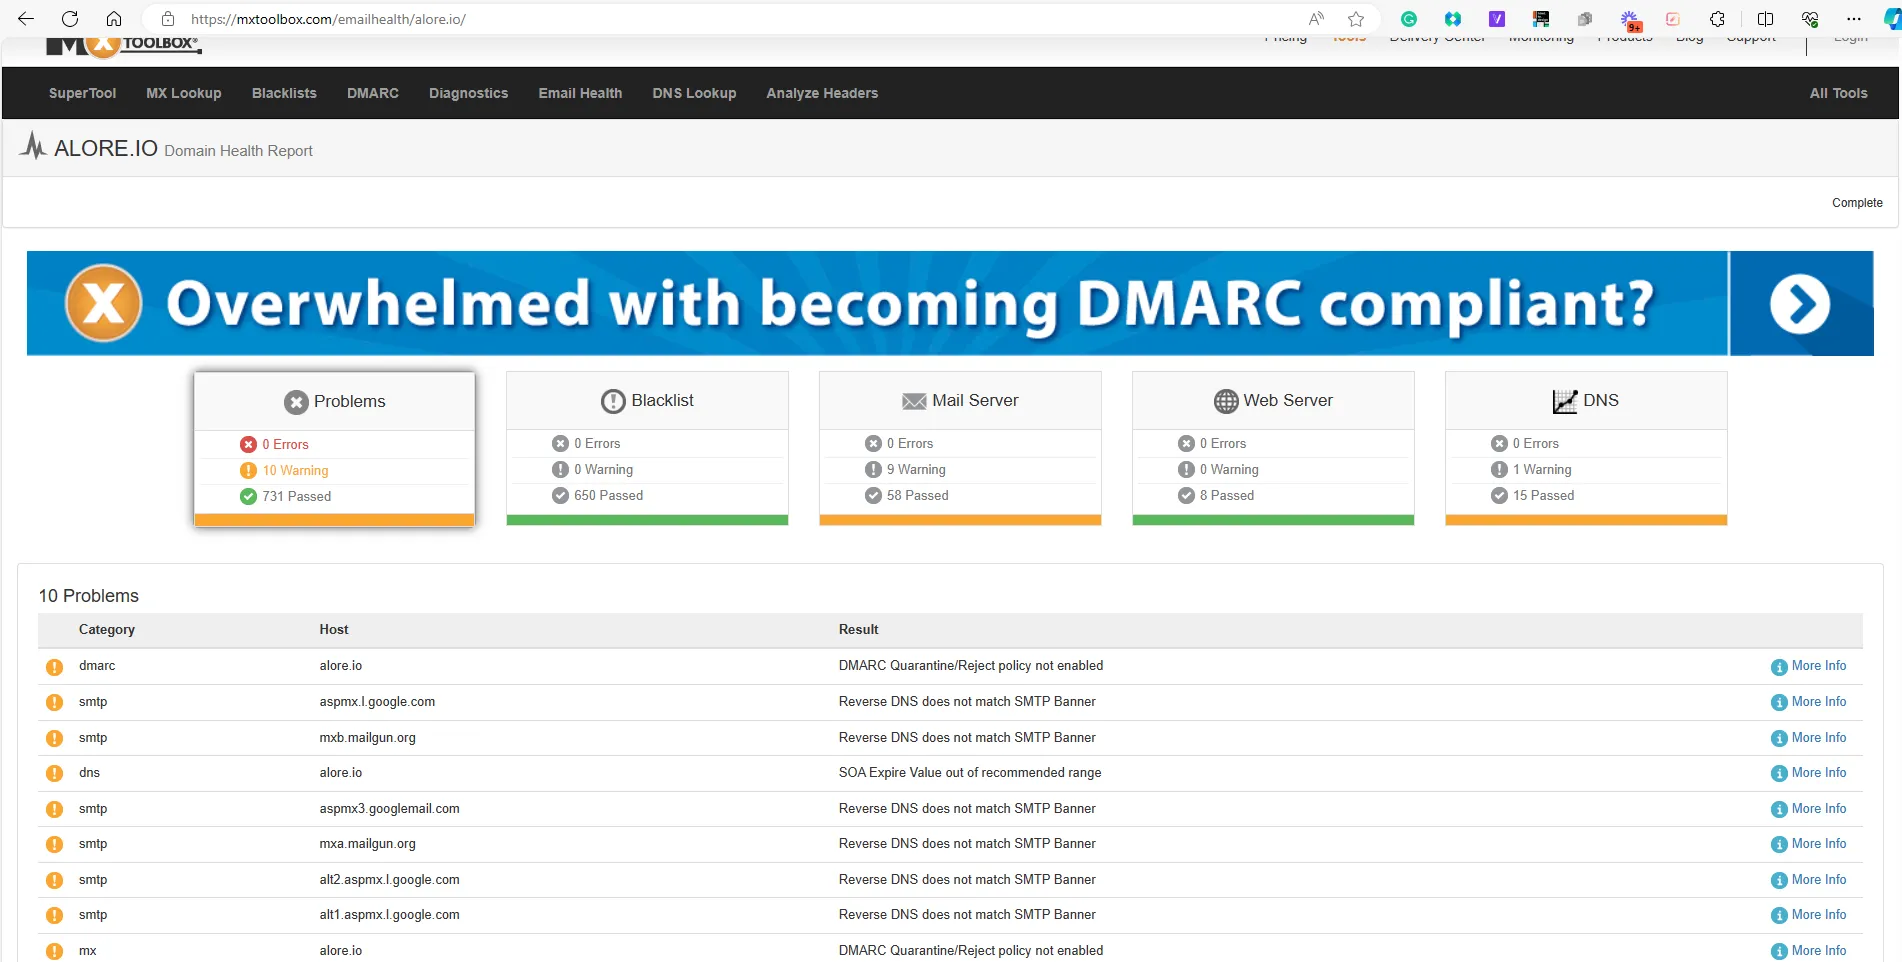
Task: Open browser settings and more menu
Action: pyautogui.click(x=1854, y=19)
